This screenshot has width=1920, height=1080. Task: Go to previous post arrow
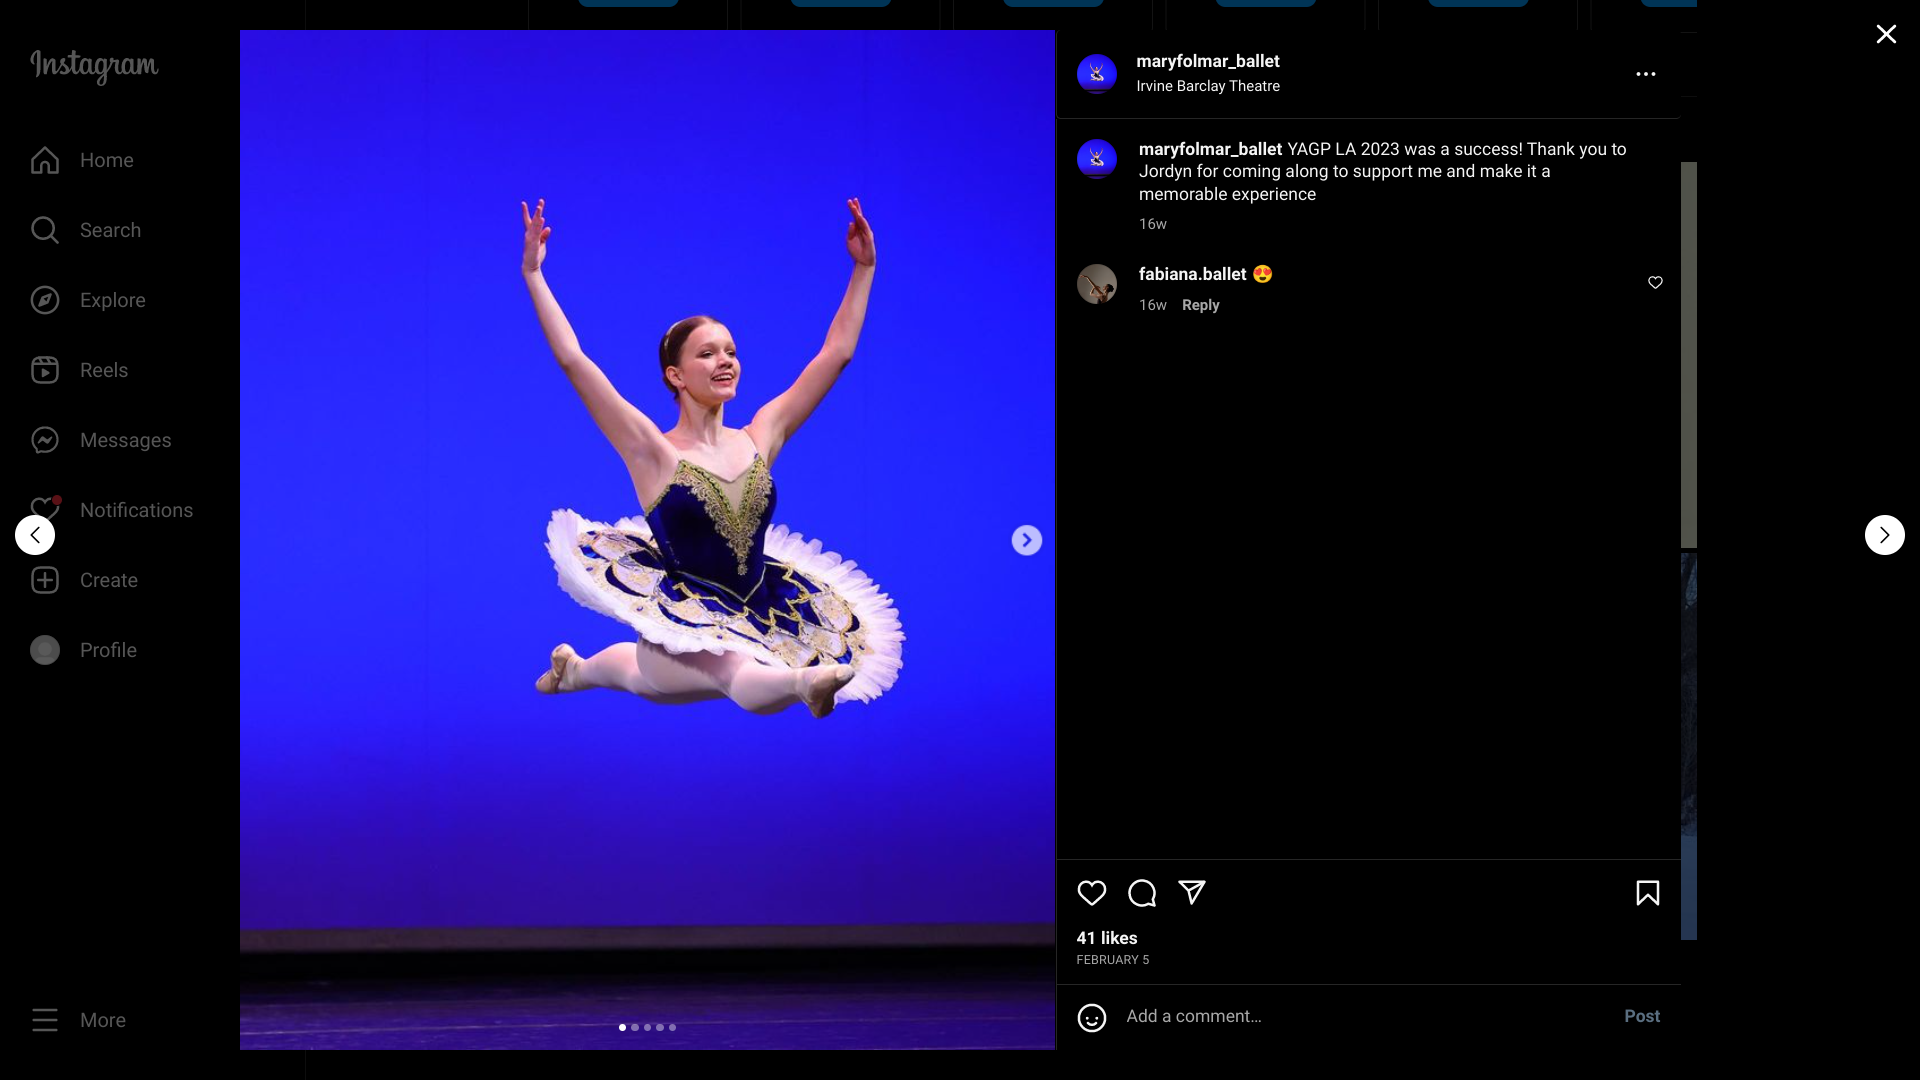click(x=35, y=535)
